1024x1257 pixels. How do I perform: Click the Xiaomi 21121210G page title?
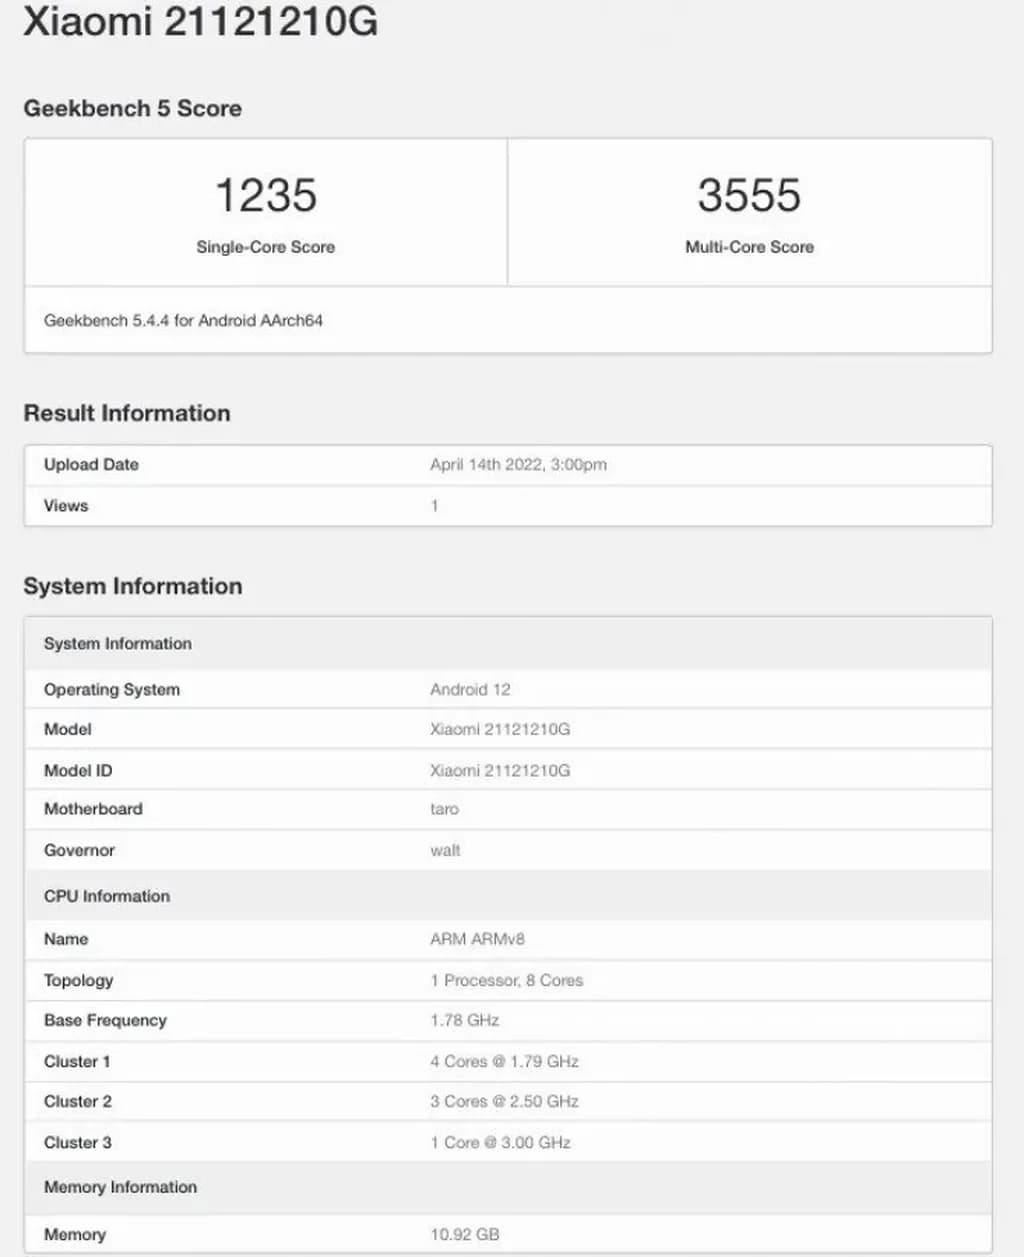pos(200,21)
